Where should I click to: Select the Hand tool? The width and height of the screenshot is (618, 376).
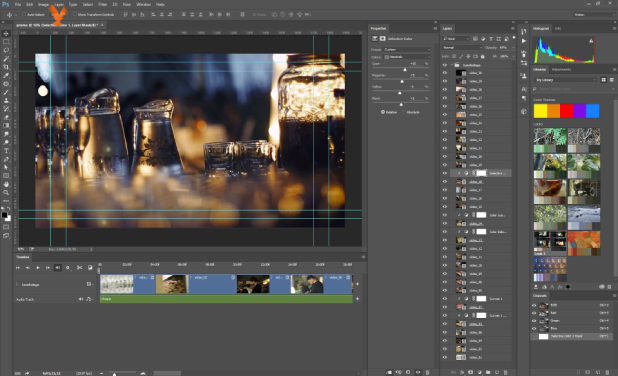(x=6, y=184)
